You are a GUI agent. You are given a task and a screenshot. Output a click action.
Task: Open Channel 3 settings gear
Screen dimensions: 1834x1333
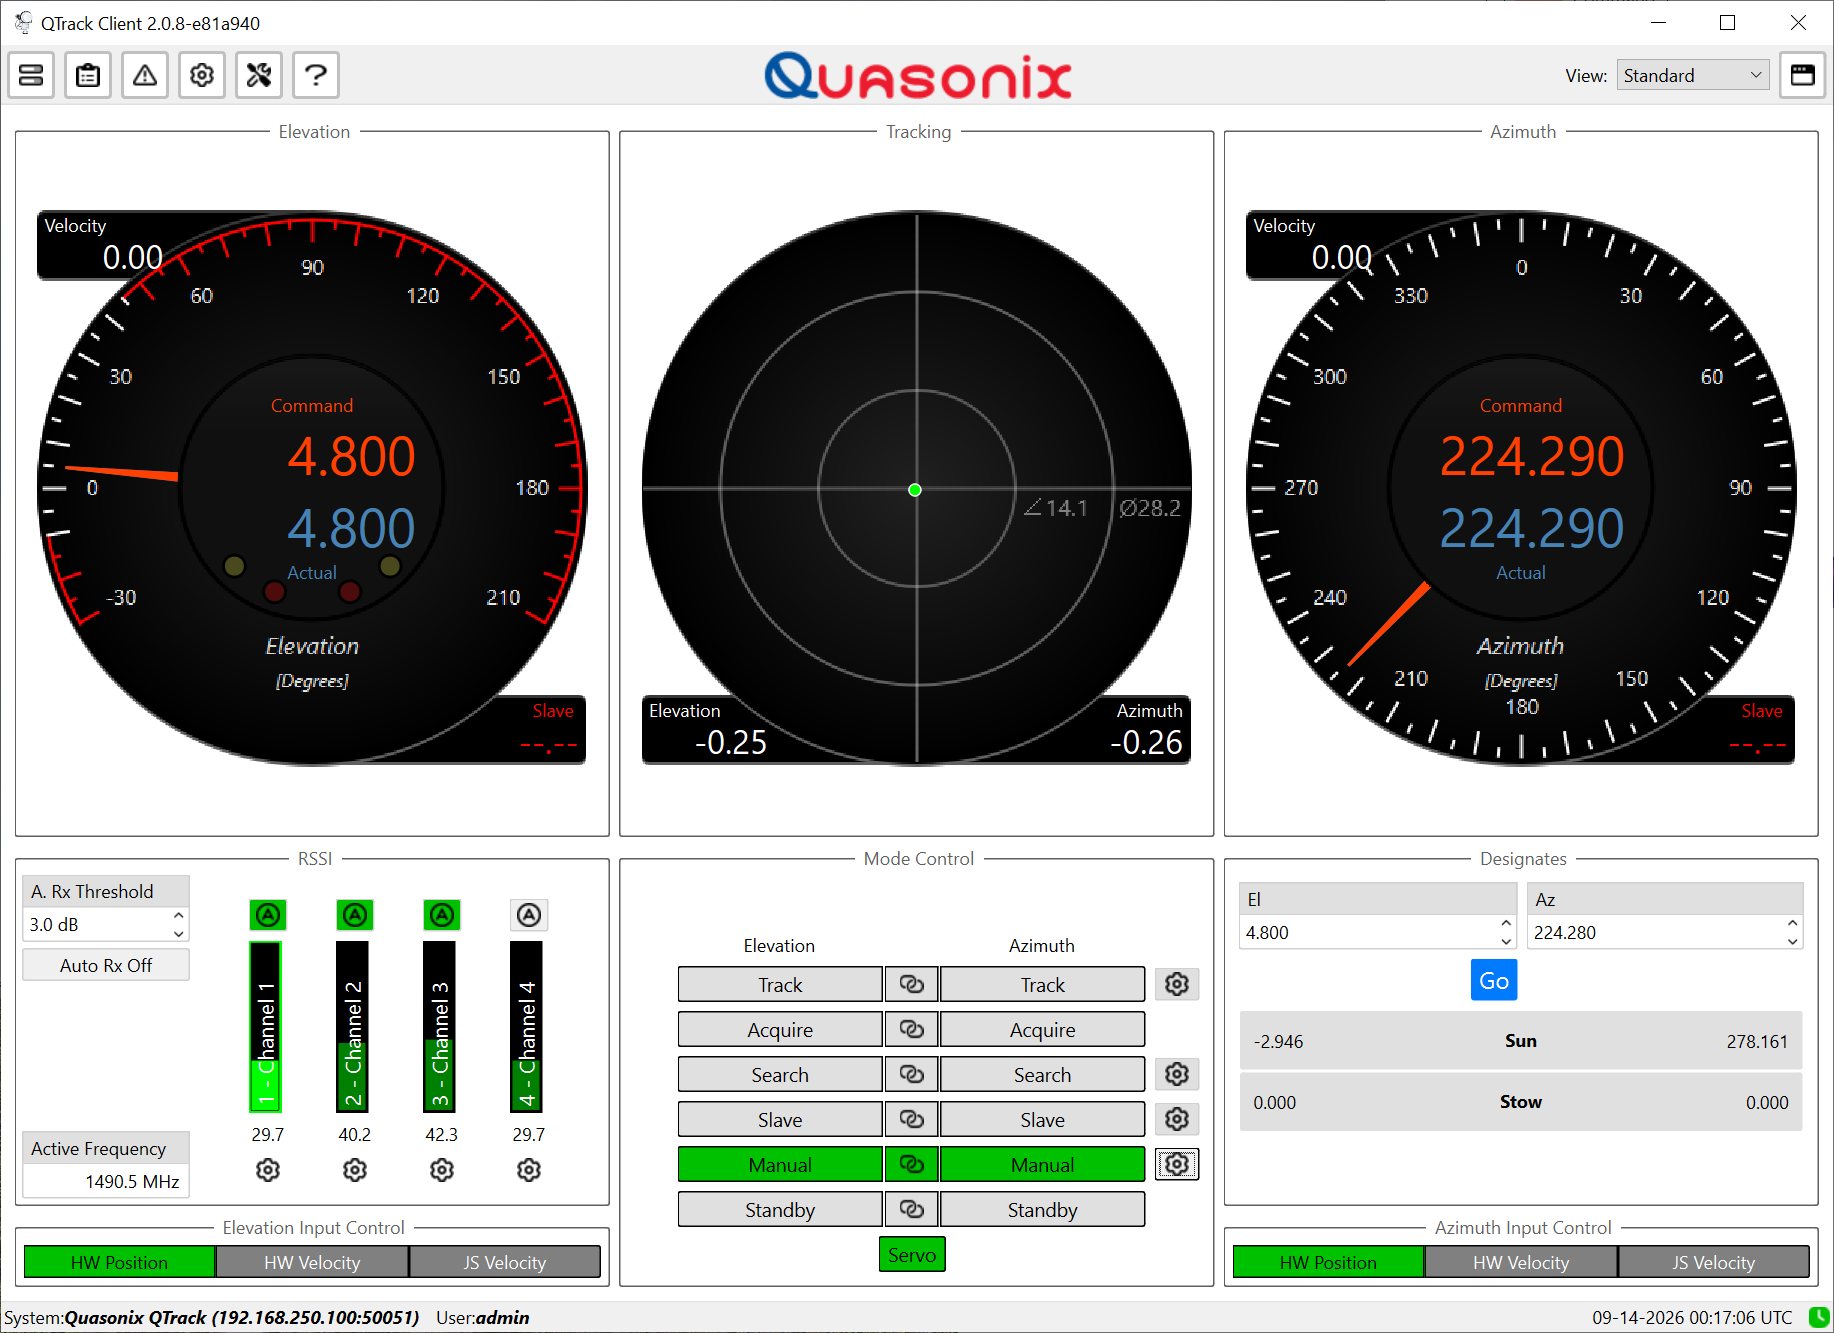[x=442, y=1169]
